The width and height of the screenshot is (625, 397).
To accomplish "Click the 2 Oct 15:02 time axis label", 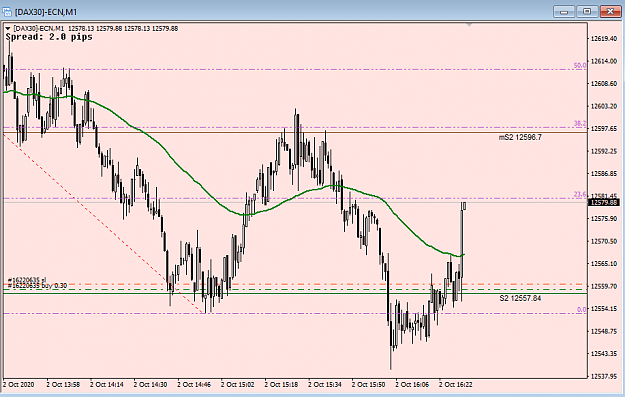I will point(238,385).
